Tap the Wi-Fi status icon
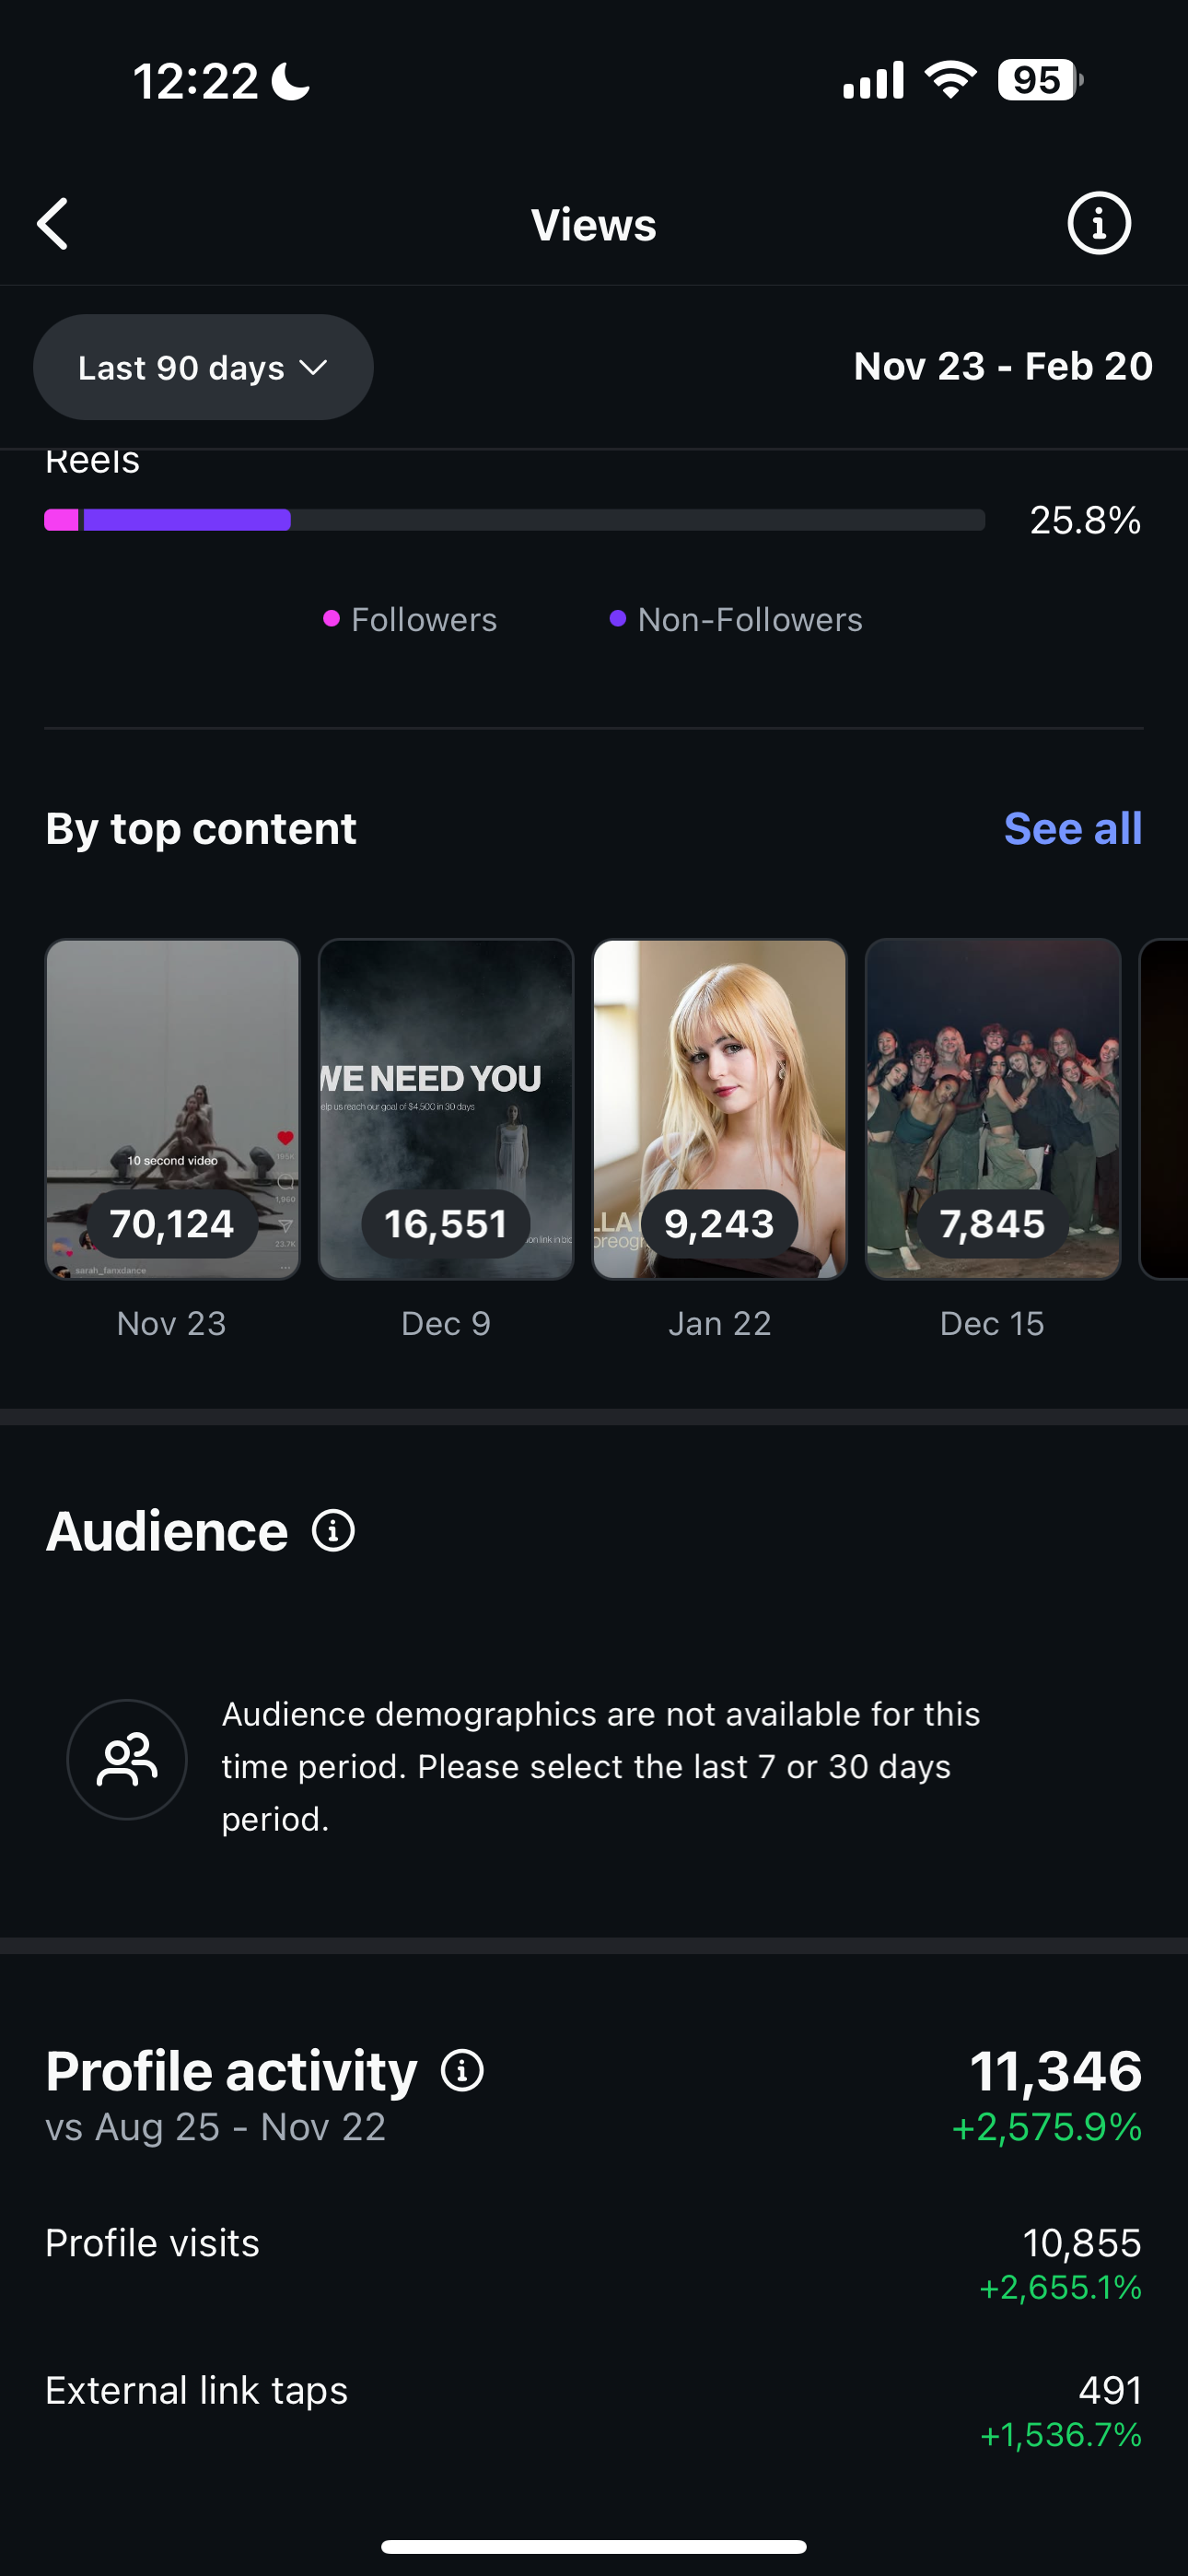1188x2576 pixels. tap(950, 80)
